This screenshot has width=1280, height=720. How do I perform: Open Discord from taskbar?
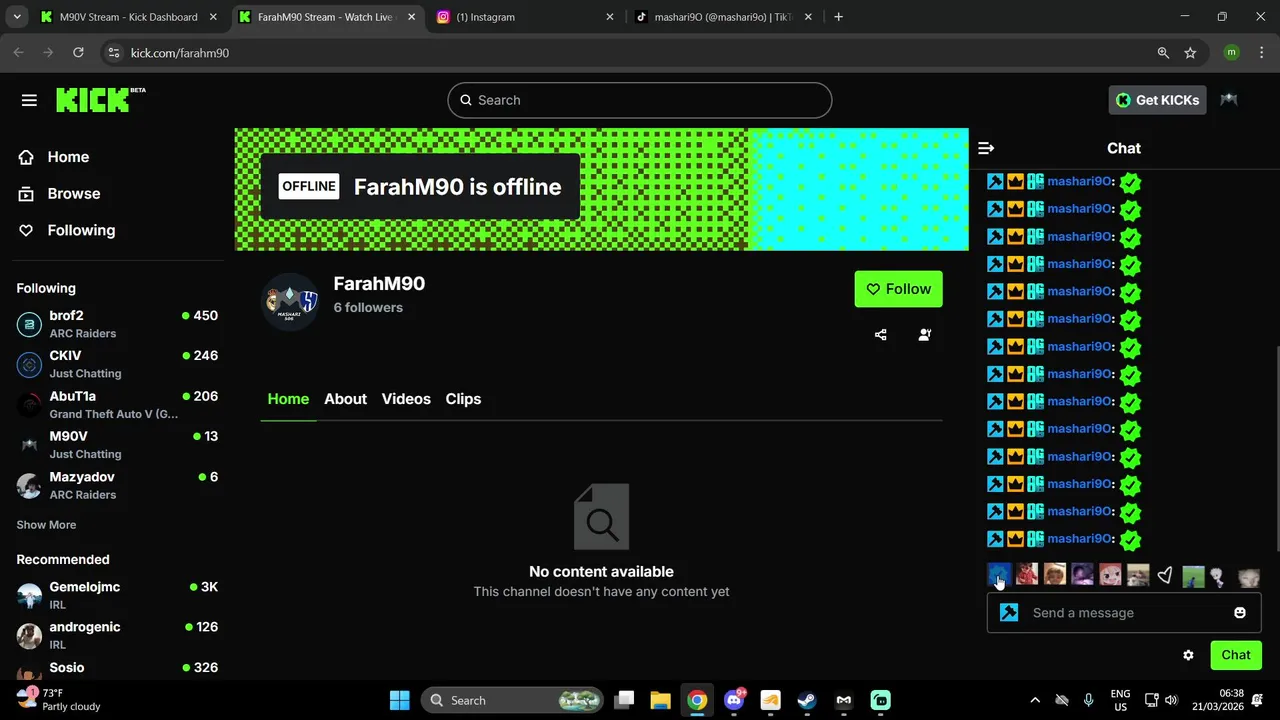(734, 700)
